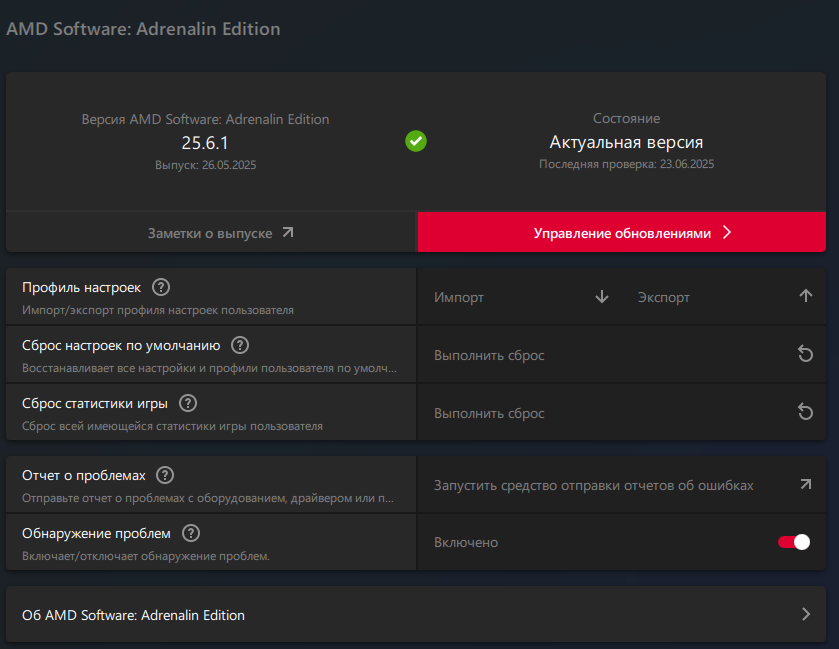Click Последняя проверка: 23.06.2025 text
The width and height of the screenshot is (839, 649).
[626, 164]
